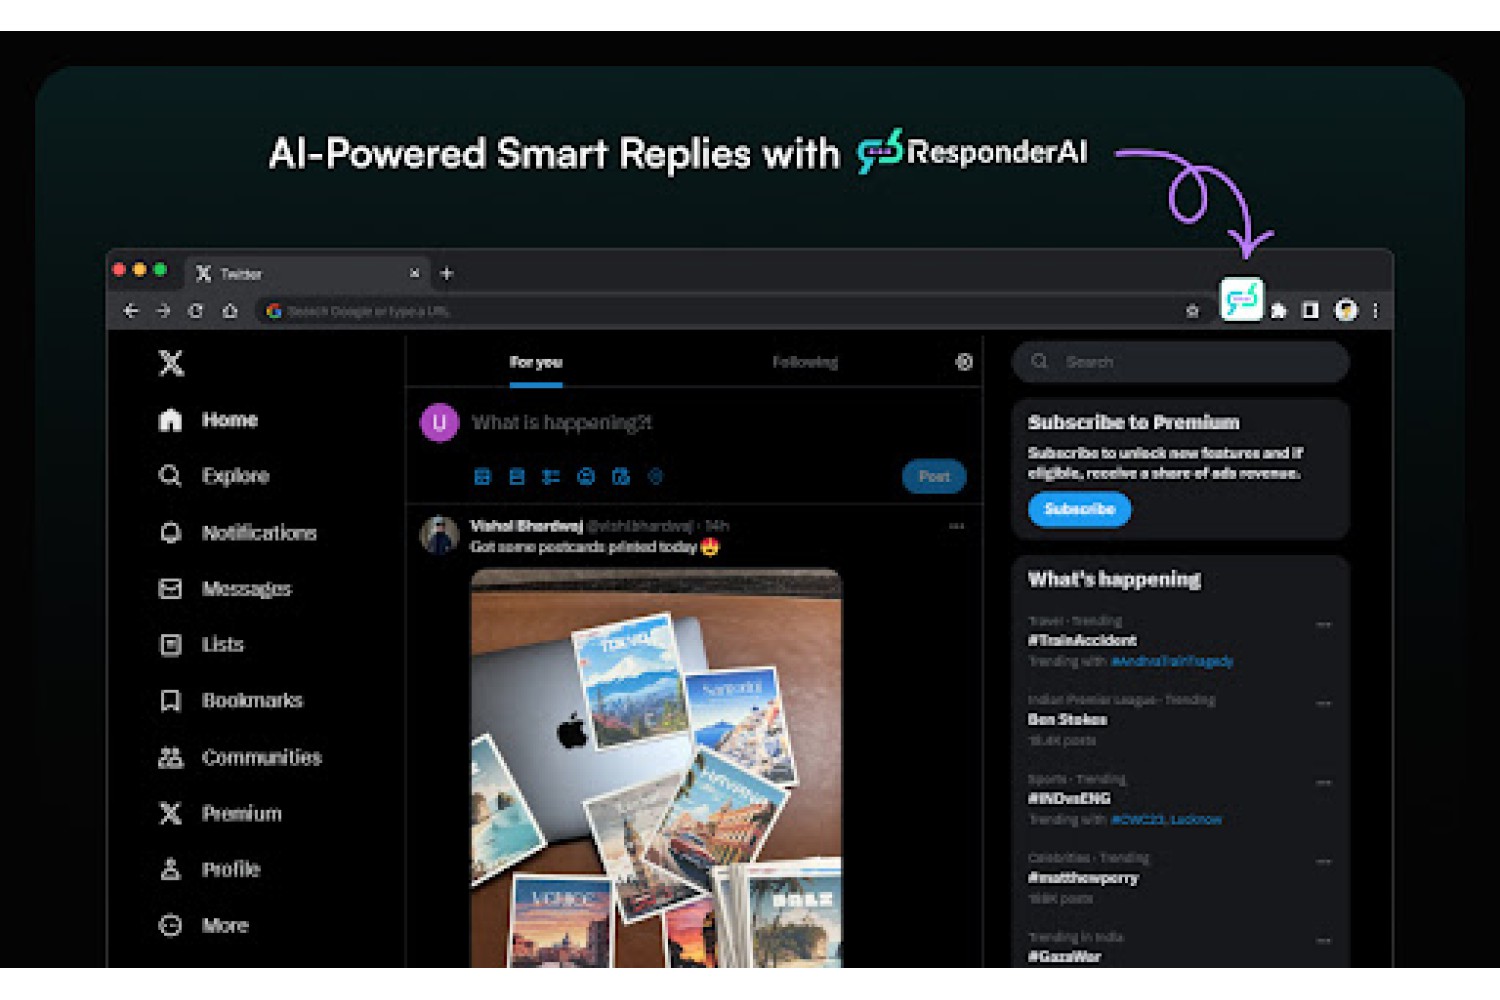Schedule post icon in composer
Image resolution: width=1500 pixels, height=1000 pixels.
pyautogui.click(x=621, y=477)
